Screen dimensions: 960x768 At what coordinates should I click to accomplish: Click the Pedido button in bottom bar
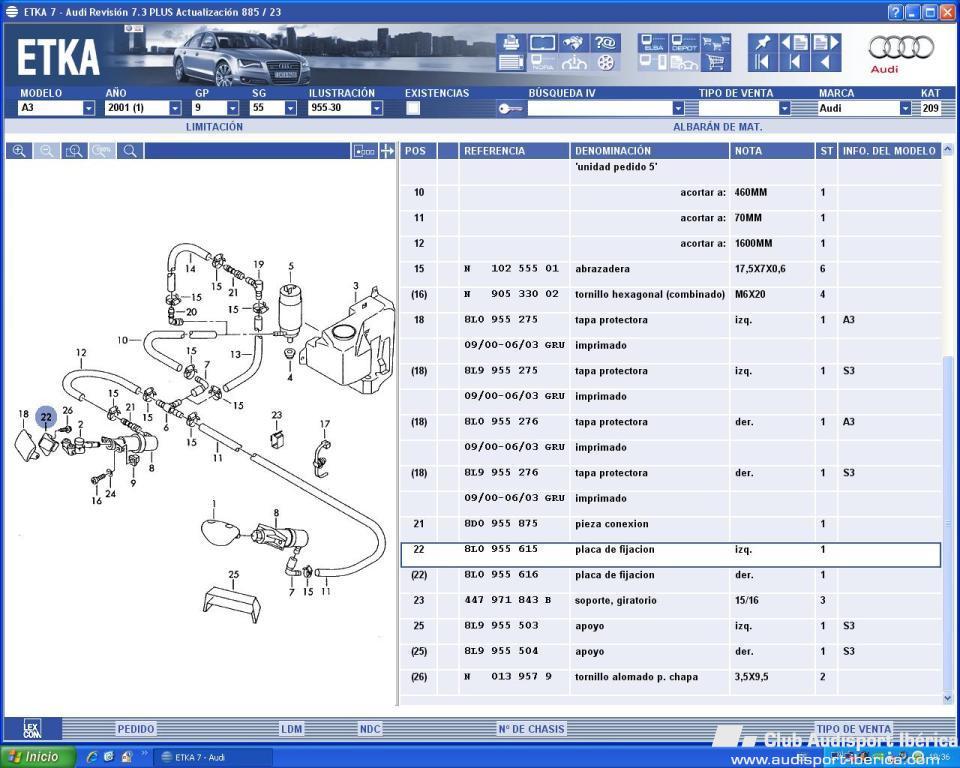tap(136, 729)
